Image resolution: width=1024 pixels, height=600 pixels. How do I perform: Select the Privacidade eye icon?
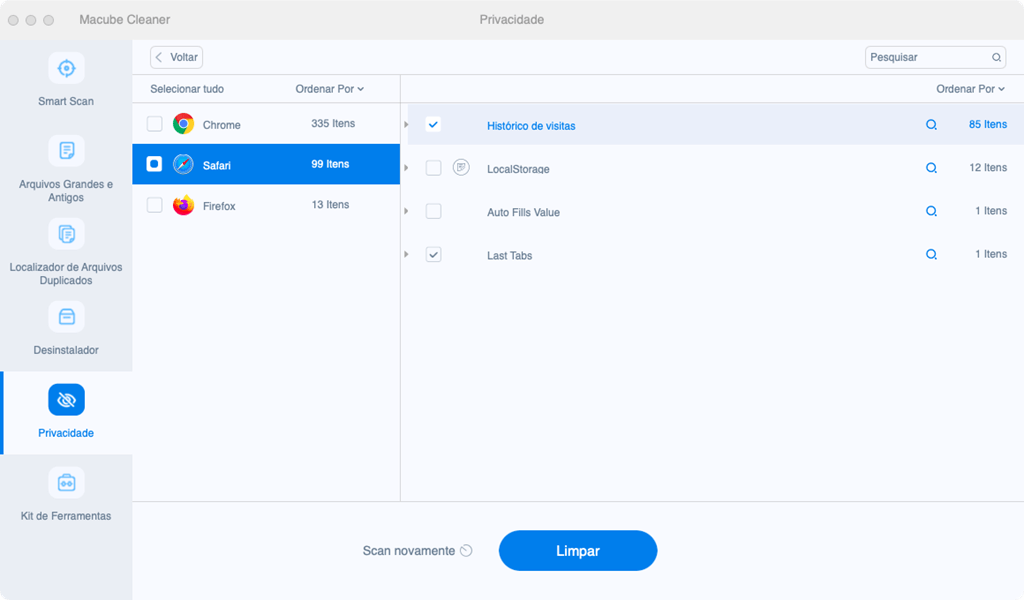[66, 400]
